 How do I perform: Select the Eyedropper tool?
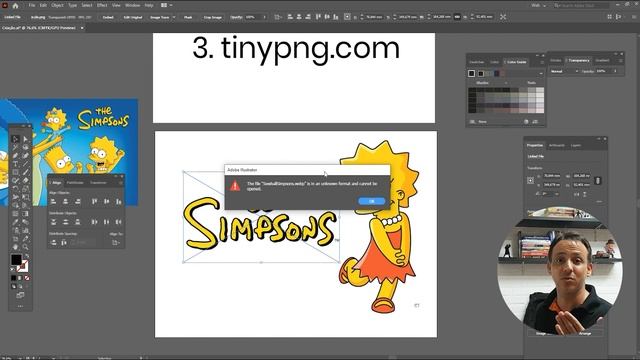click(16, 222)
